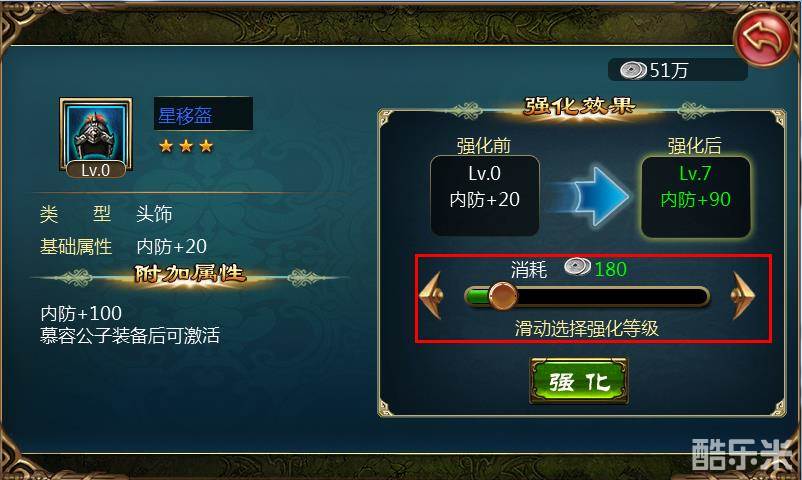Screen dimensions: 802x480
Task: Click the black empty portion of slider track
Action: (x=613, y=296)
